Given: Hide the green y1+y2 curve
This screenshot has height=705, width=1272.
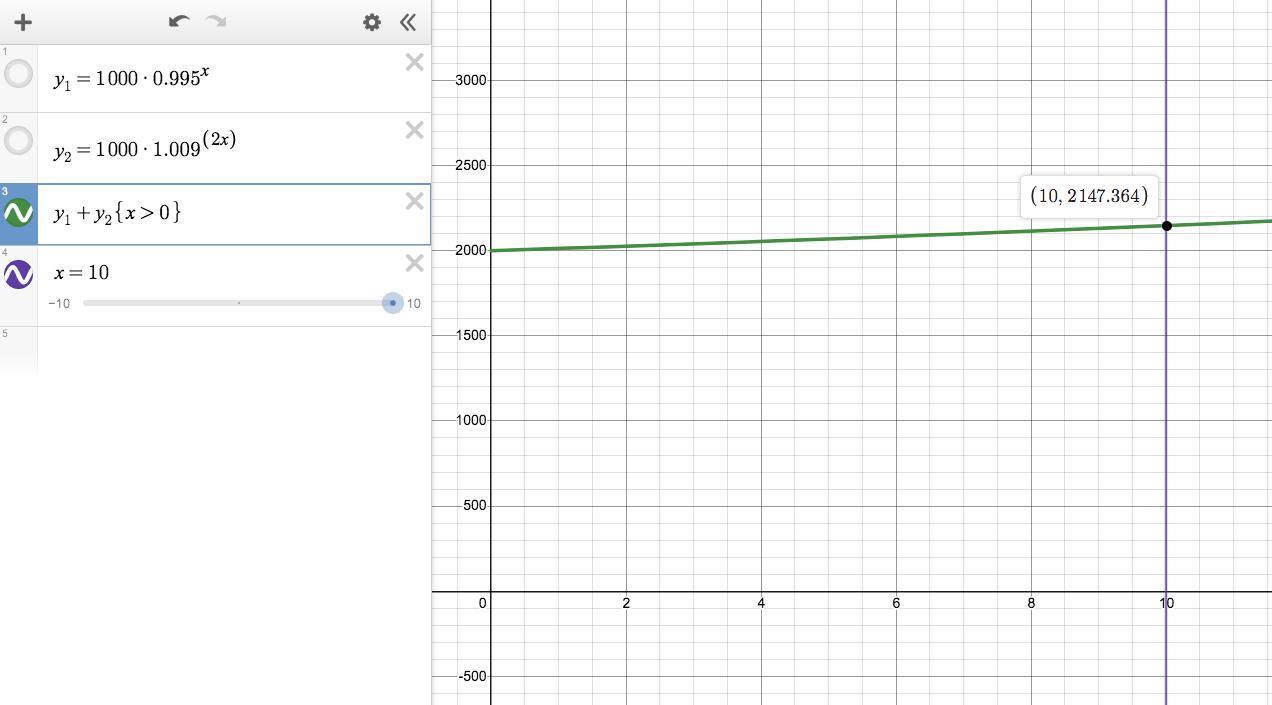Looking at the screenshot, I should click(x=19, y=213).
